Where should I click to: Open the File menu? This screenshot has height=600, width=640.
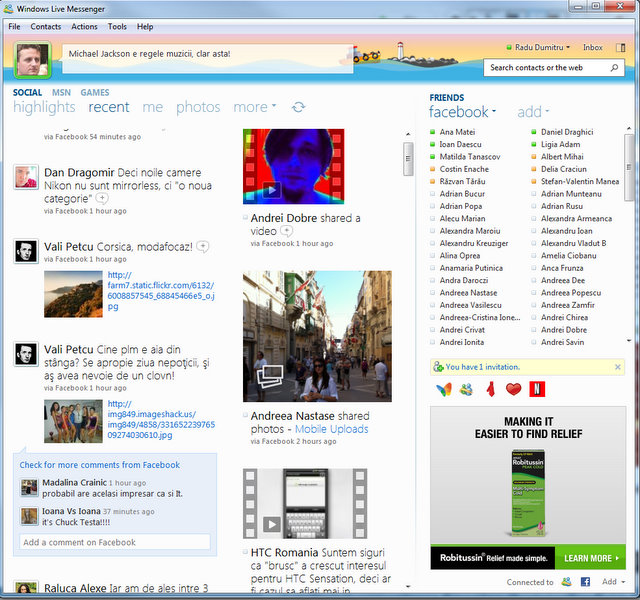pyautogui.click(x=14, y=27)
